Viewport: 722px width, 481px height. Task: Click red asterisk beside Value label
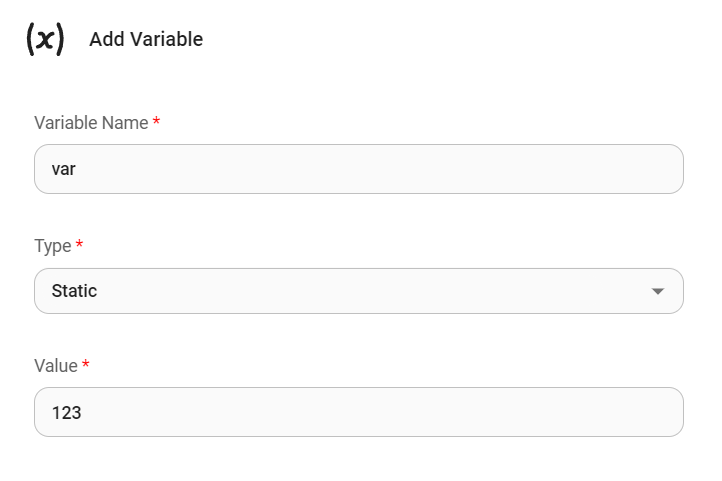coord(86,365)
